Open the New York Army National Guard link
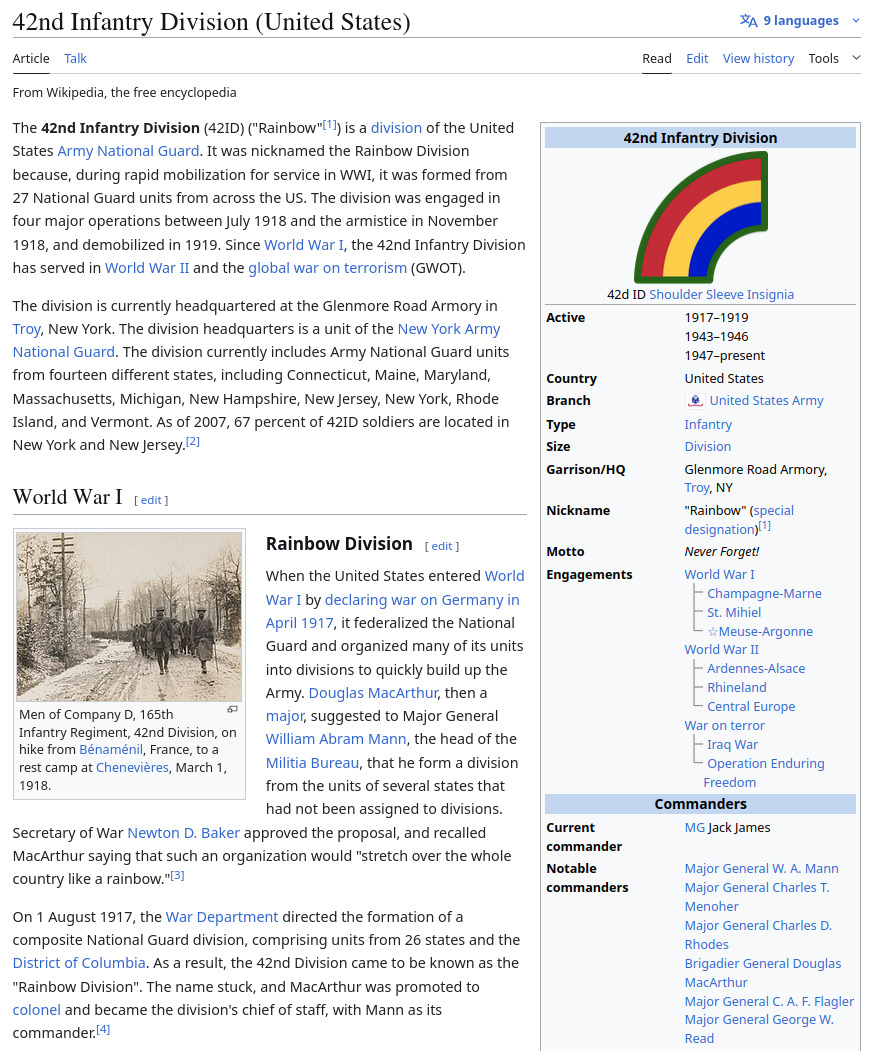The width and height of the screenshot is (871, 1051). [x=256, y=341]
